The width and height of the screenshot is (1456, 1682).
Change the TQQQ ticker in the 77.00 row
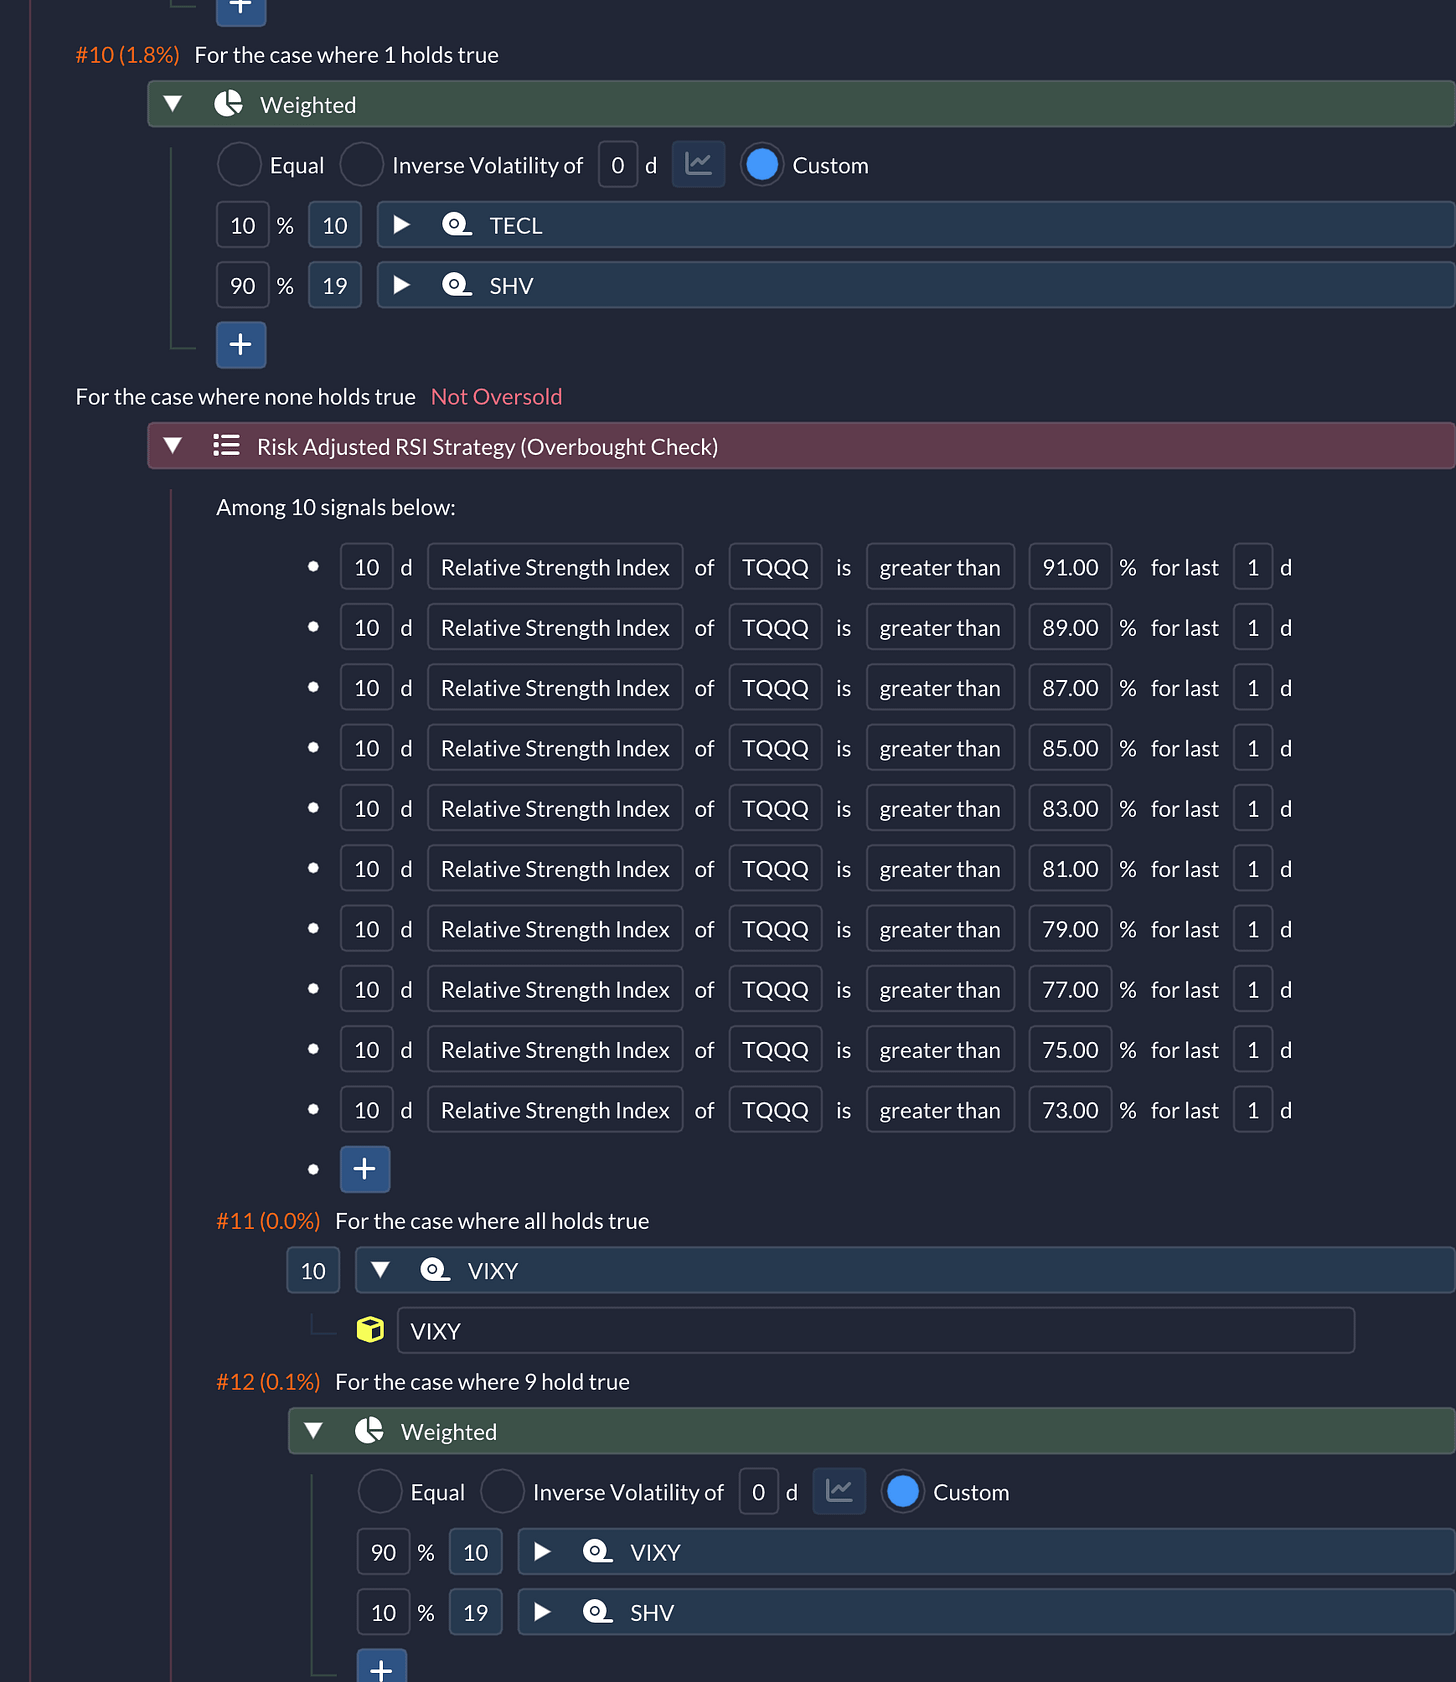pos(775,989)
